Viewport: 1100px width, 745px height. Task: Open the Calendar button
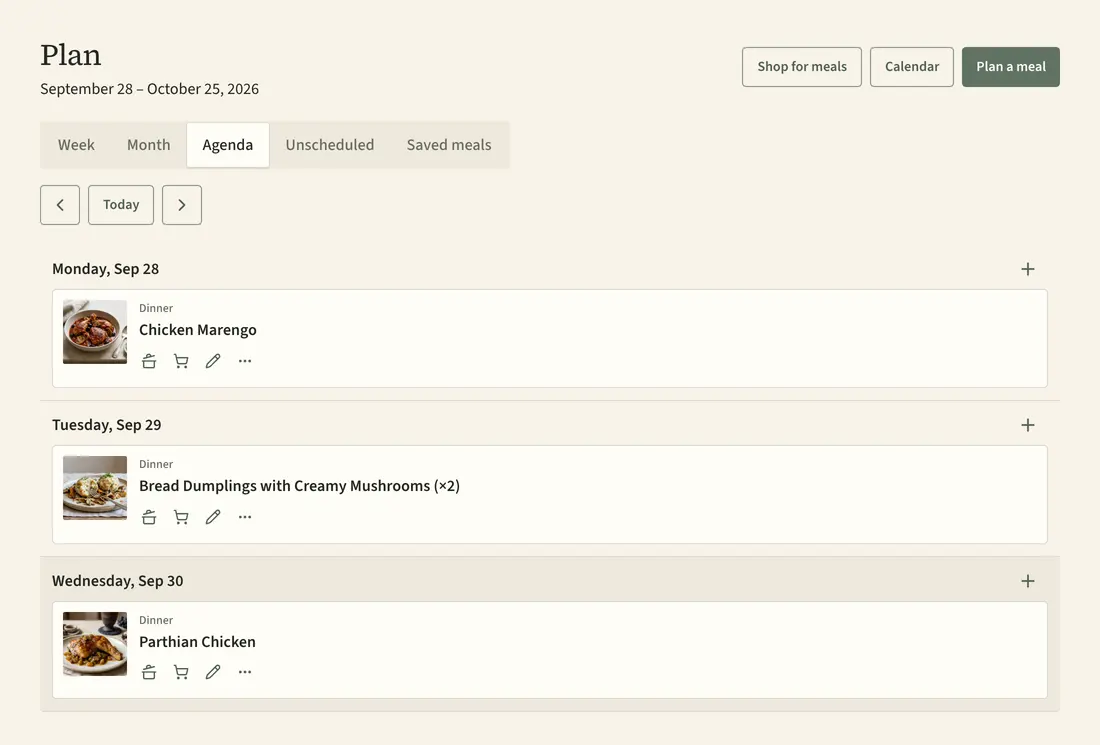coord(912,67)
